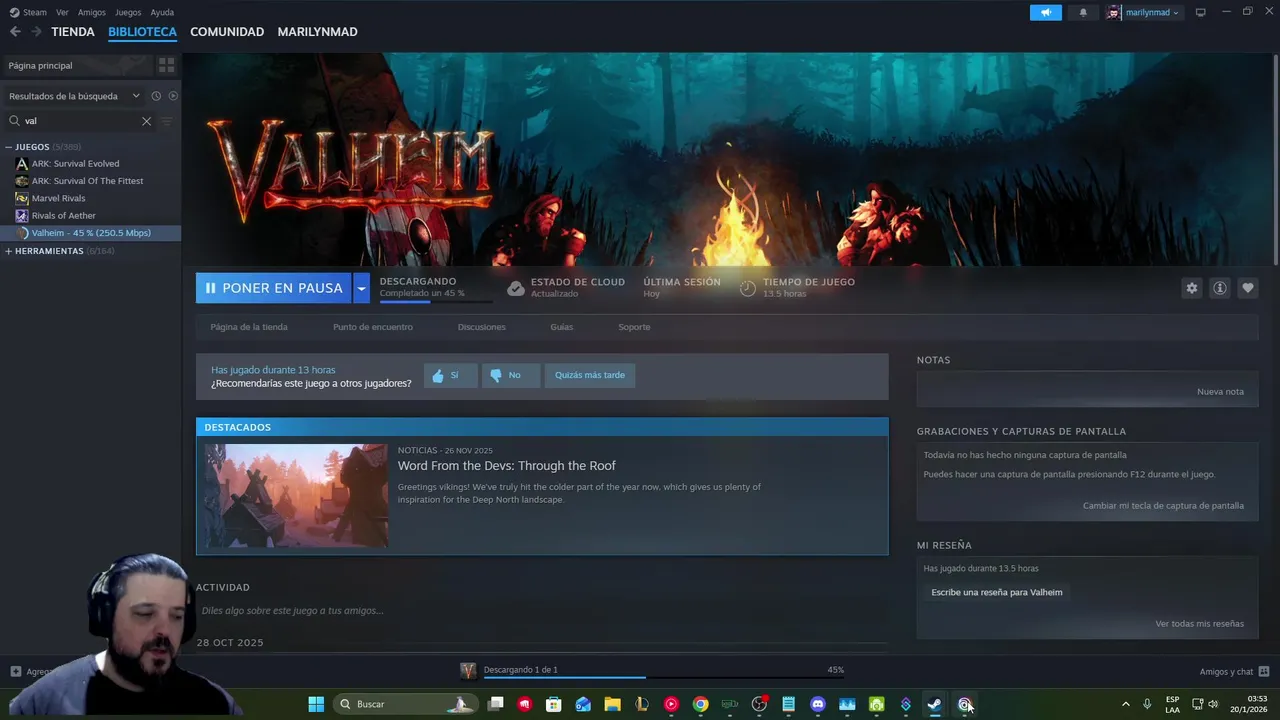The width and height of the screenshot is (1280, 720).
Task: Expand download options arrow beside Pause
Action: click(361, 288)
